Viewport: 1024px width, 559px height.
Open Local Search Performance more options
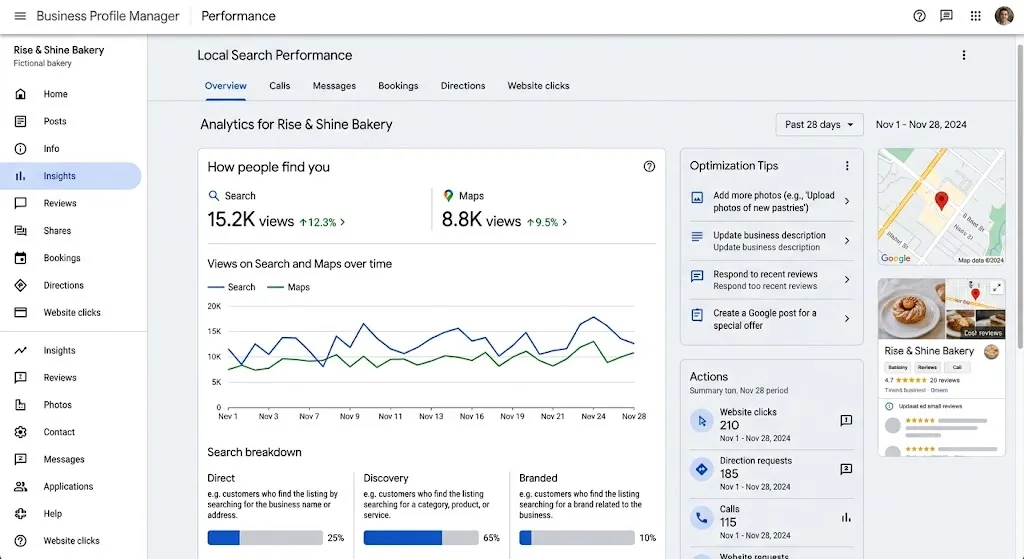point(963,56)
